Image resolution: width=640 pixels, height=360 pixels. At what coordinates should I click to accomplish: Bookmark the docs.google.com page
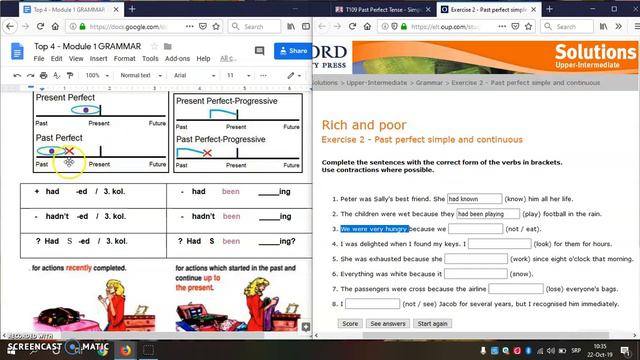click(x=216, y=27)
